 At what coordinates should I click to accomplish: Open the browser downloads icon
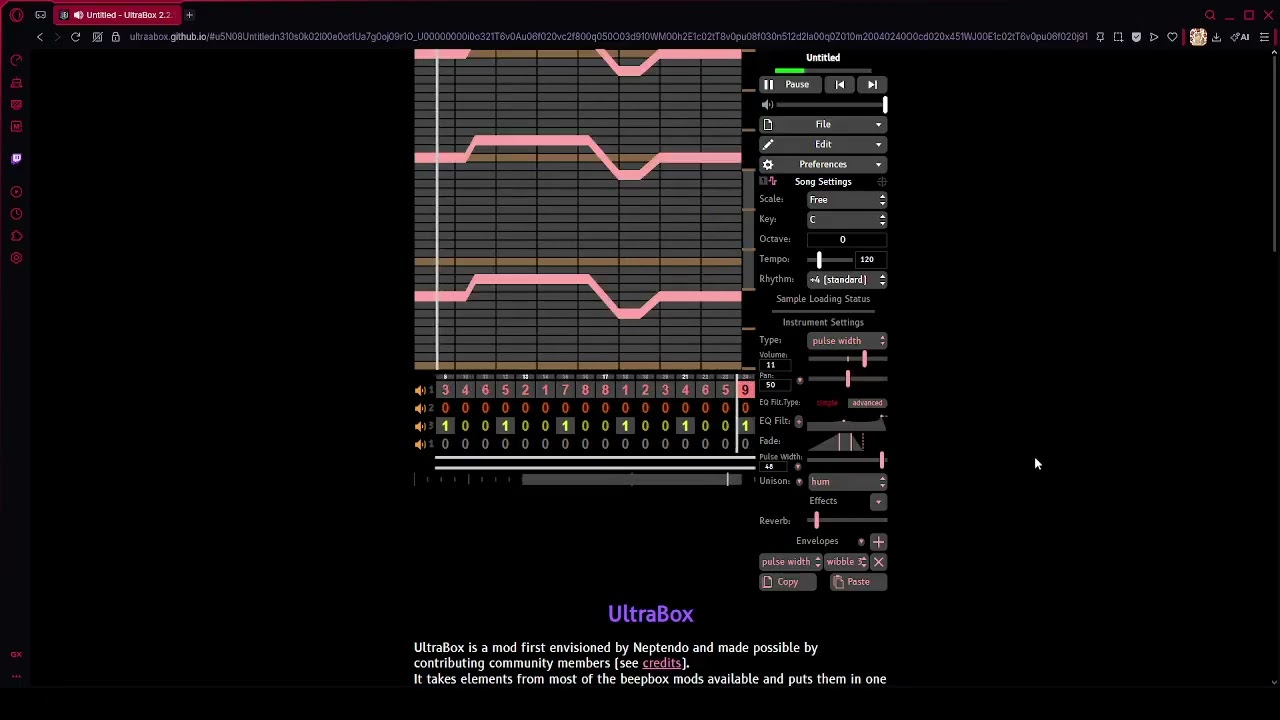pos(1217,37)
